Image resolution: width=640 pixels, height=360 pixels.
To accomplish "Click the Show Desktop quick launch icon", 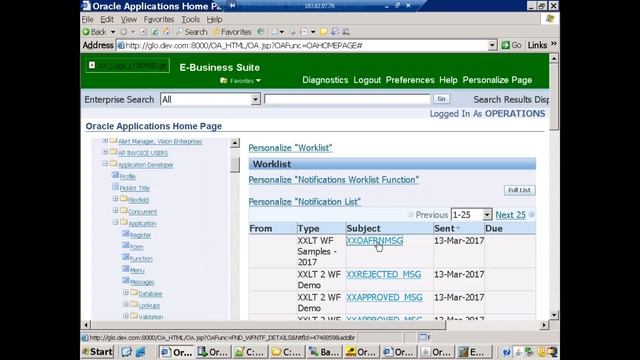I will pyautogui.click(x=127, y=352).
